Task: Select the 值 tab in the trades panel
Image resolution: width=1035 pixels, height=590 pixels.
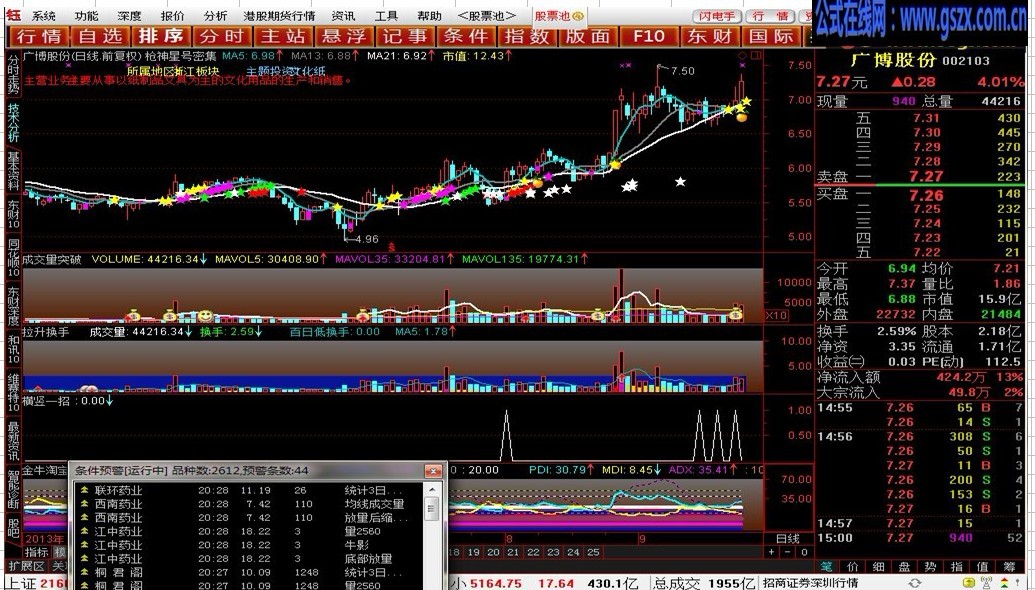Action: [982, 566]
